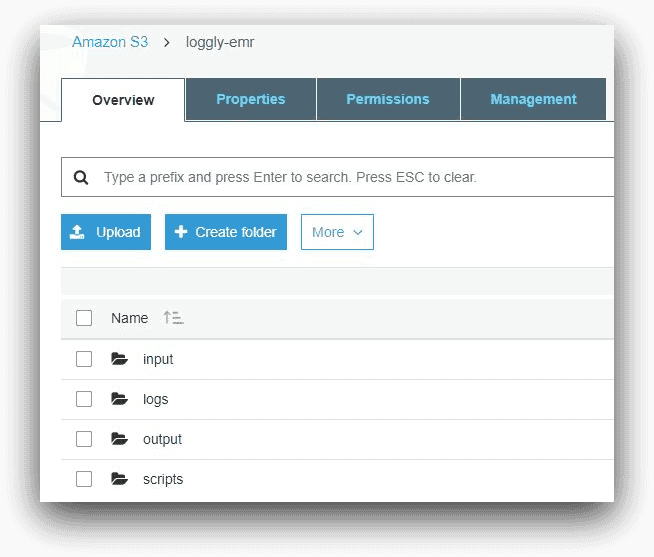Click the search magnifier icon
Screen dimensions: 654x557
point(81,177)
